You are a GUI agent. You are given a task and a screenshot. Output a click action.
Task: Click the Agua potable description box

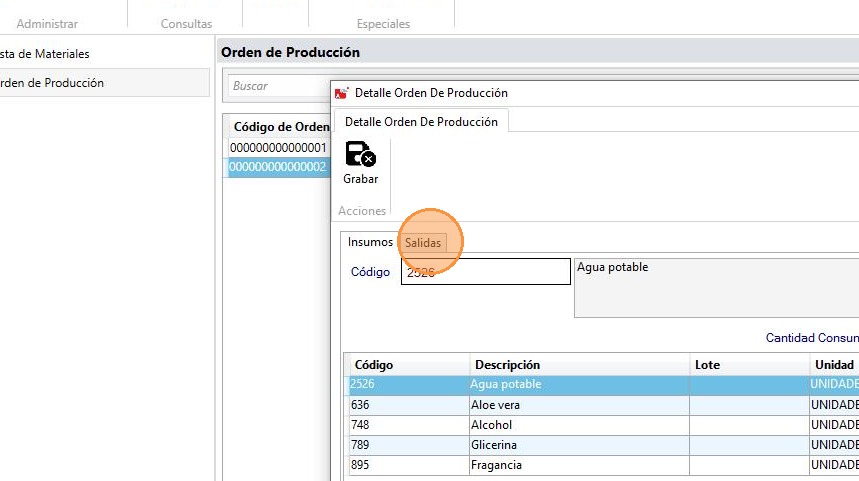(715, 287)
